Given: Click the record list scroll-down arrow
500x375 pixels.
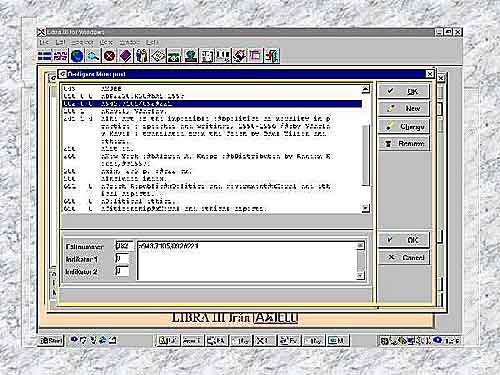Looking at the screenshot, I should [366, 208].
